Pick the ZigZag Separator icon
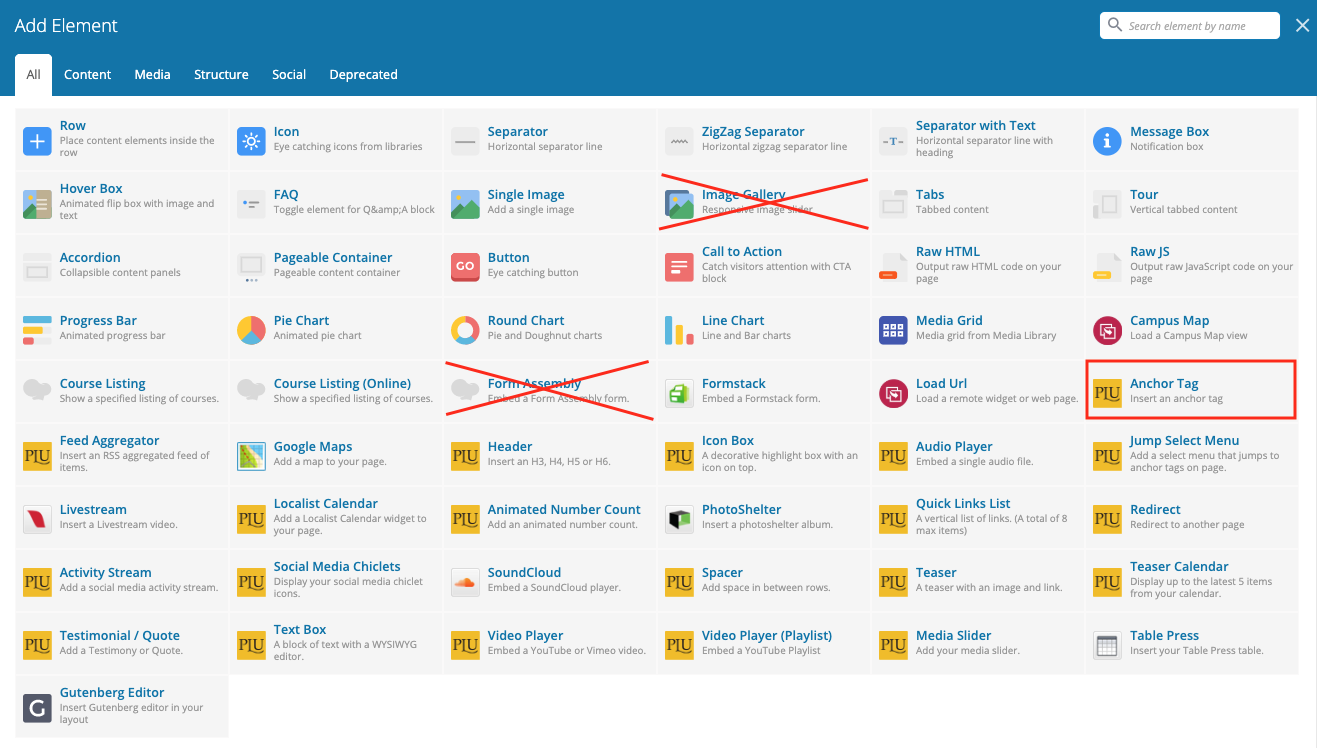1317x748 pixels. [679, 141]
